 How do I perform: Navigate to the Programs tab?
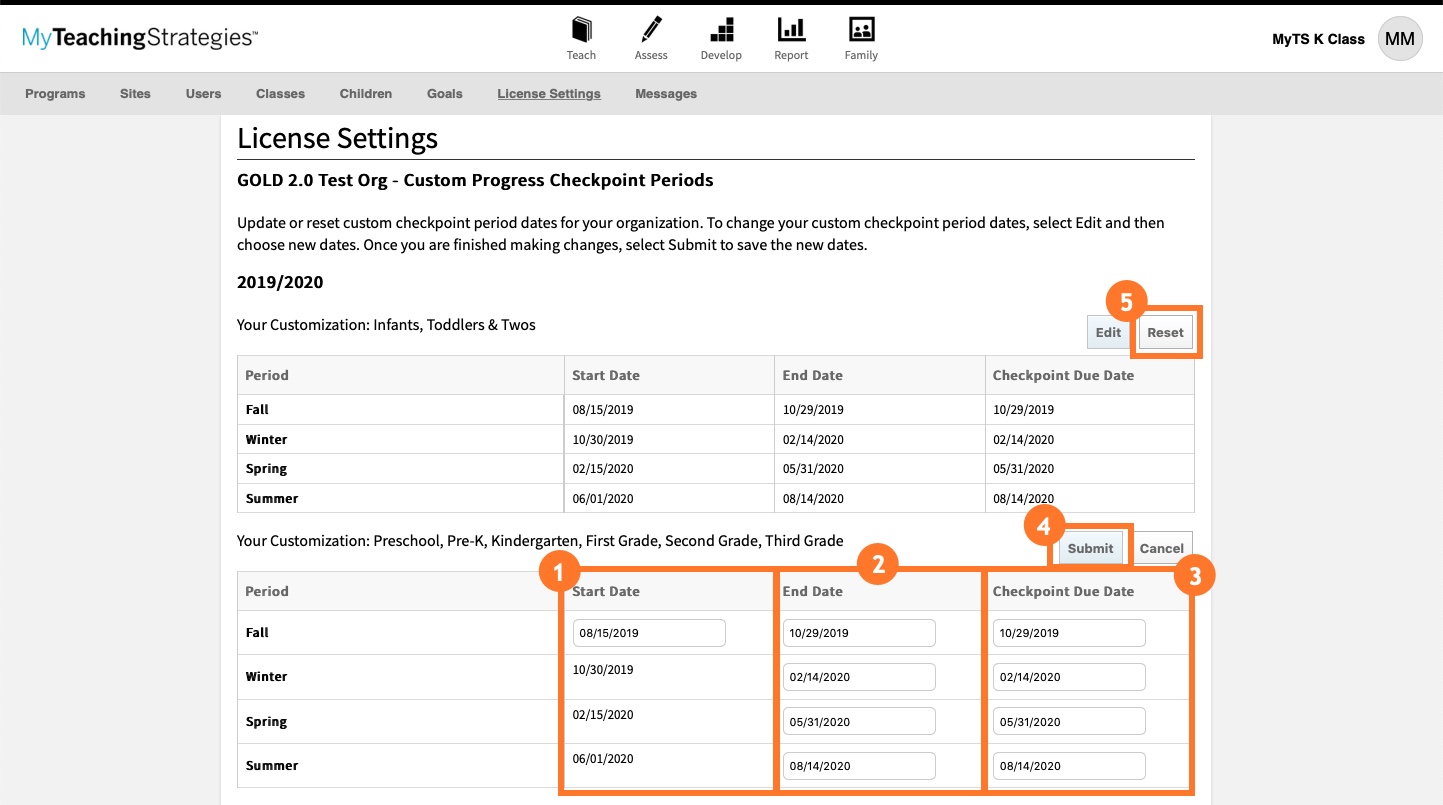tap(55, 93)
